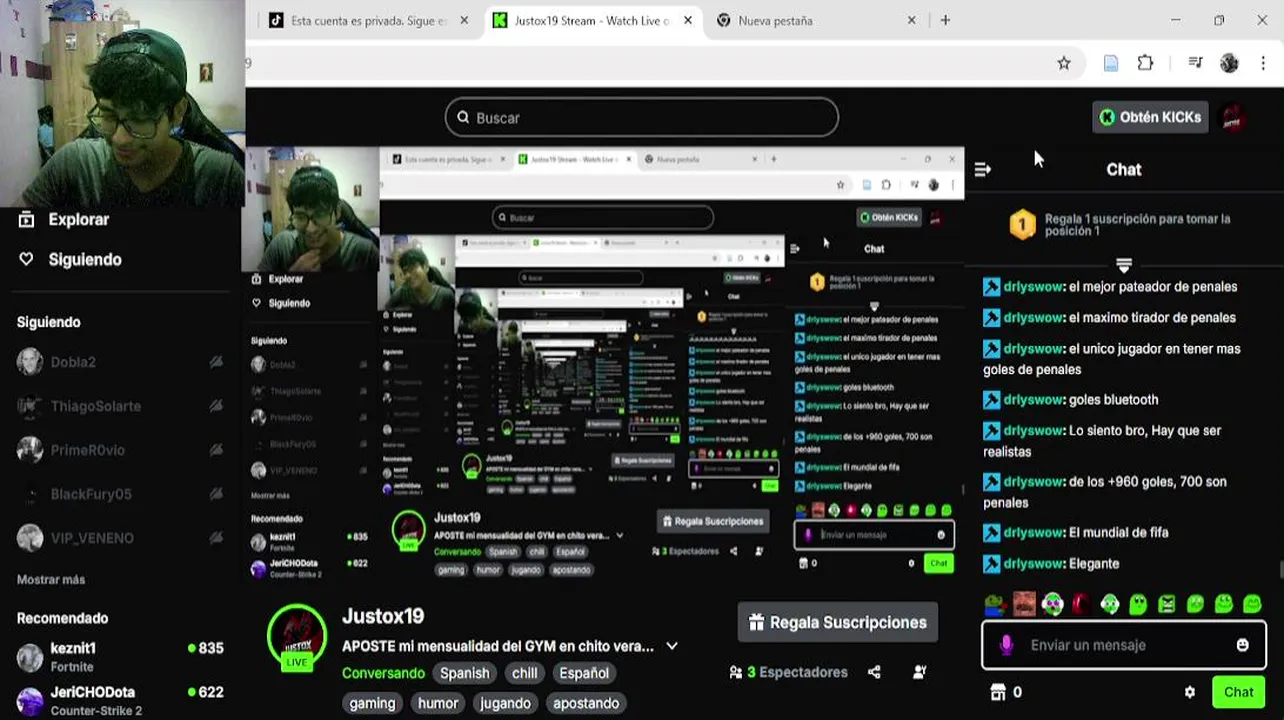Viewport: 1284px width, 720px height.
Task: Open Explorar in the sidebar
Action: click(65, 219)
